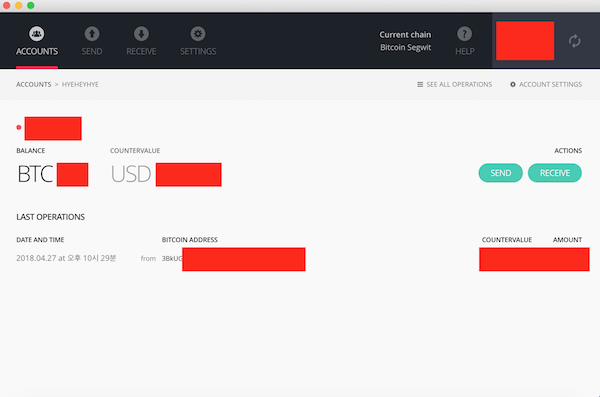Click the BITCOIN ADDRESS column header

(189, 240)
